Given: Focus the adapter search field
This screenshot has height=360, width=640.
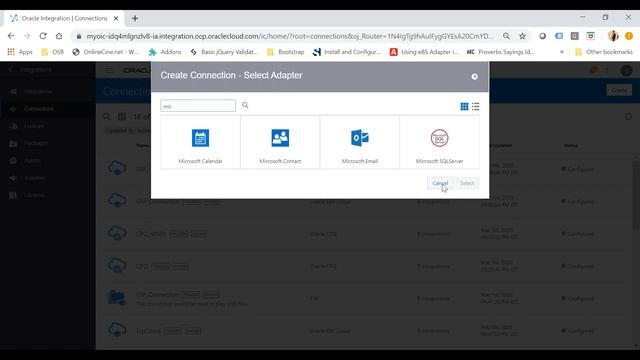Looking at the screenshot, I should [x=198, y=106].
